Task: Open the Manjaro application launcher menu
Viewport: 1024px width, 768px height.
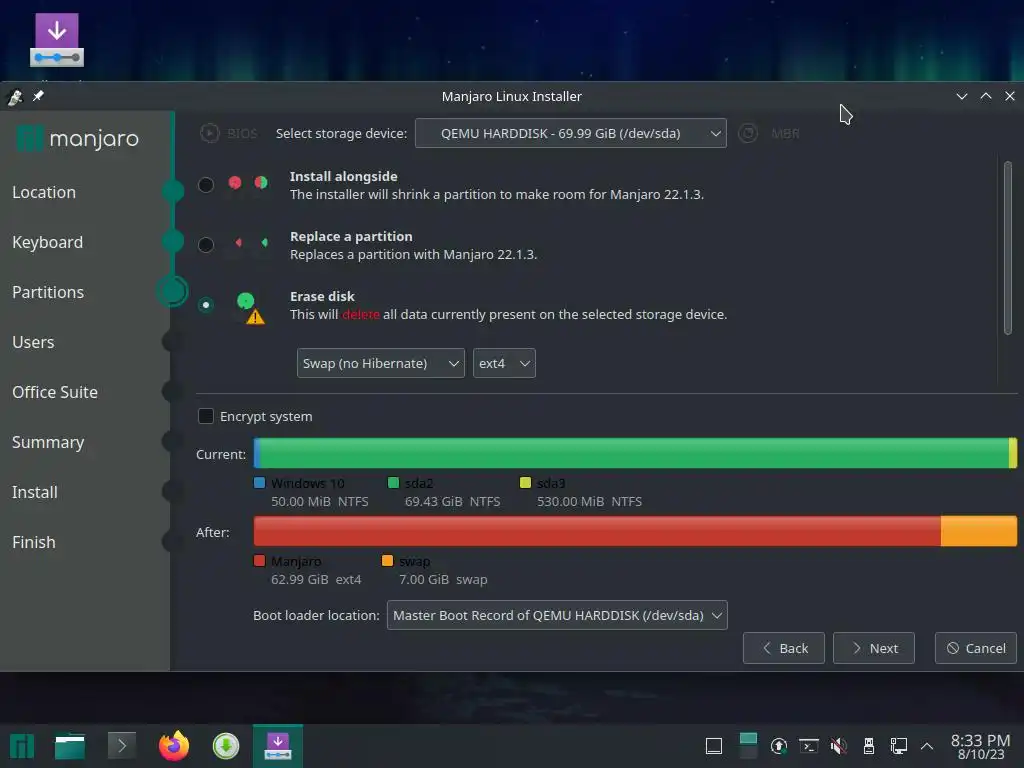Action: point(22,746)
